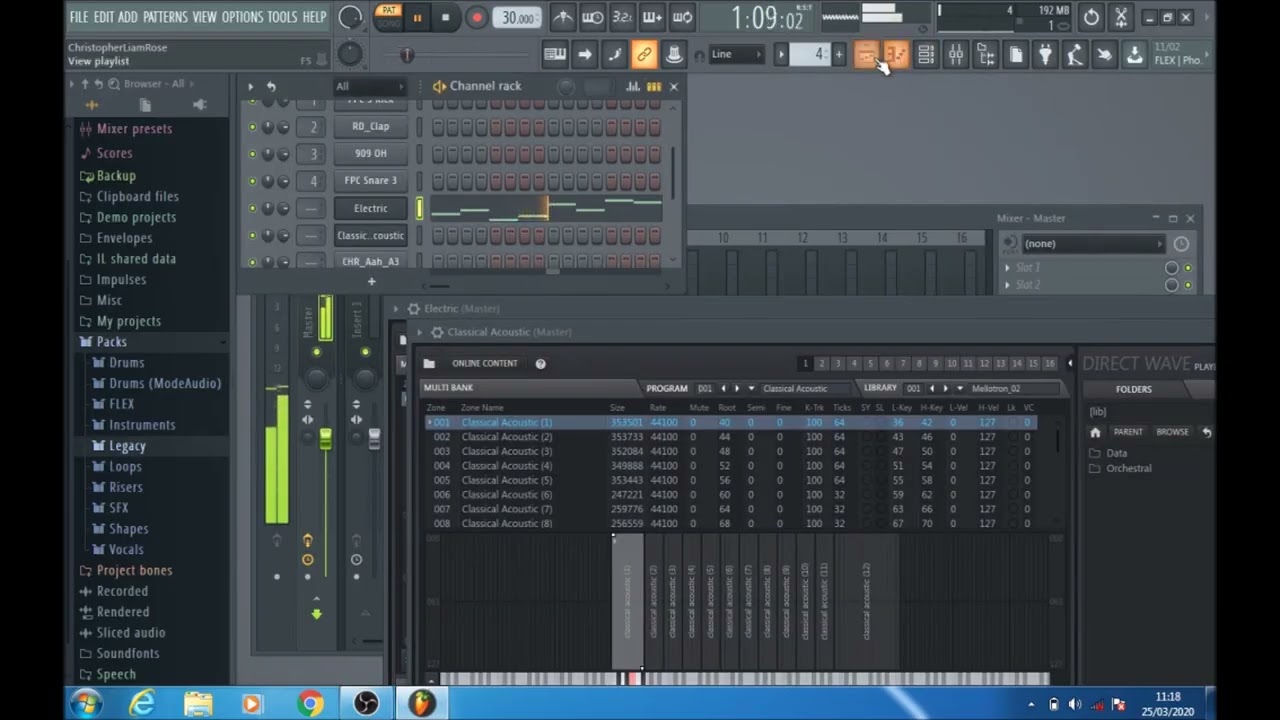Select the RD_Clap channel button
The height and width of the screenshot is (720, 1280).
370,126
